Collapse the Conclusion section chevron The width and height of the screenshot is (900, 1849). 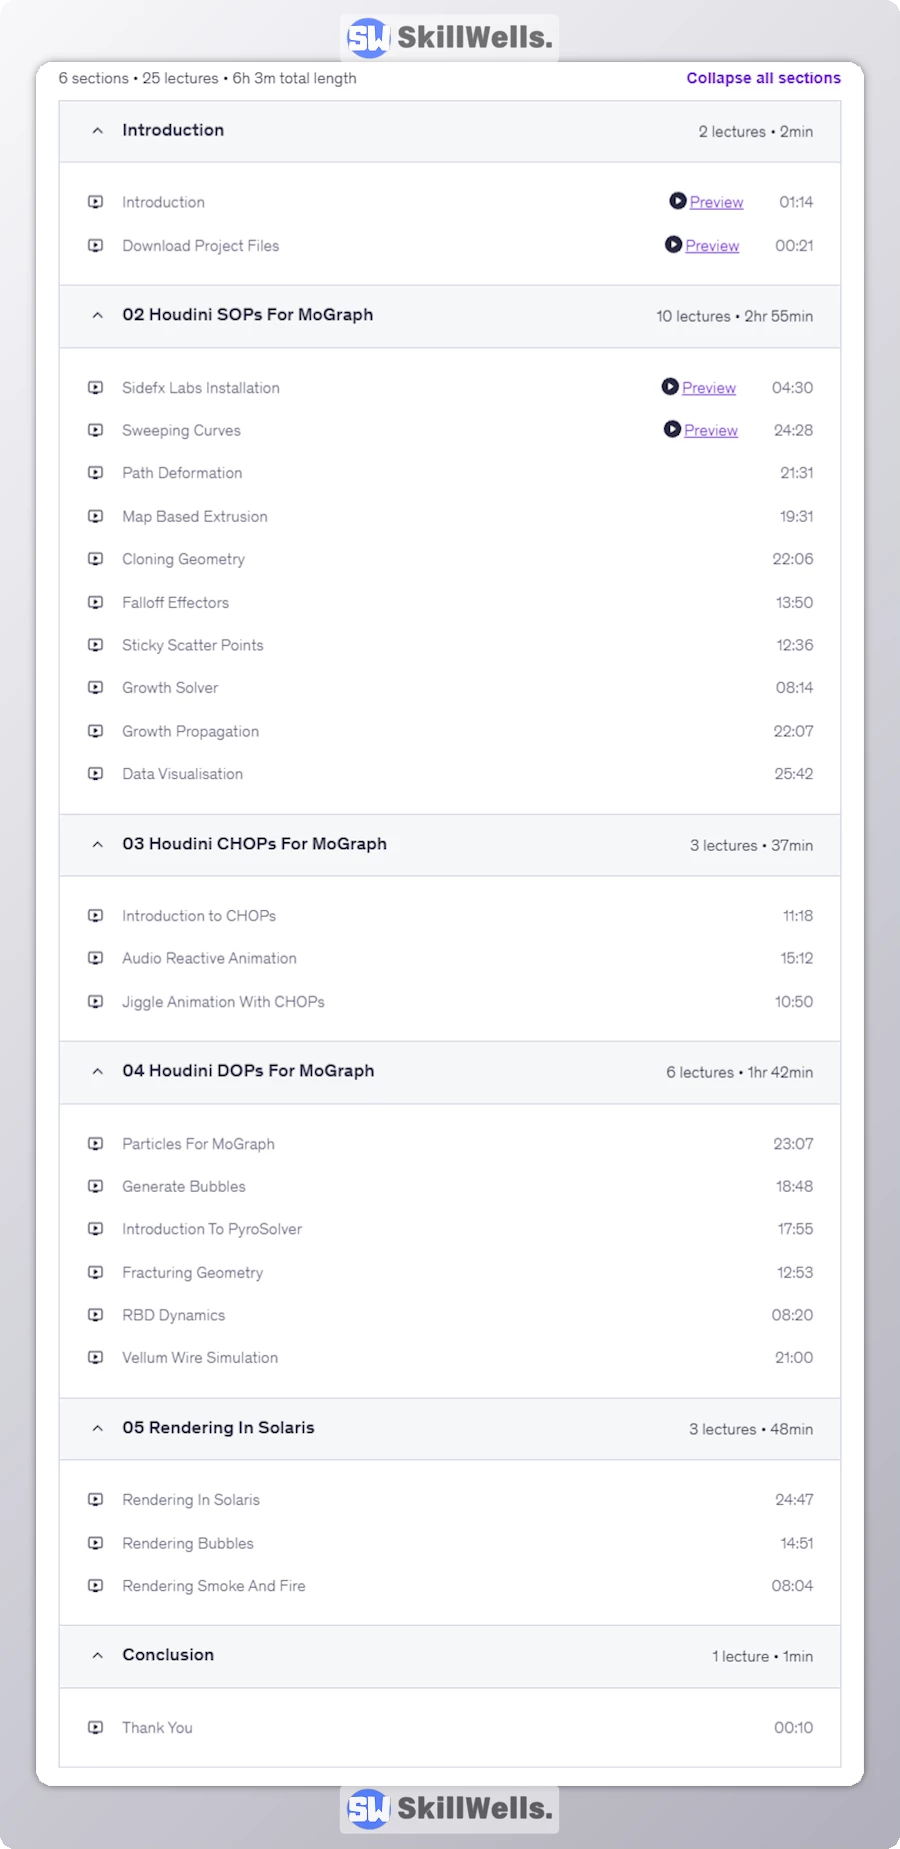coord(97,1655)
